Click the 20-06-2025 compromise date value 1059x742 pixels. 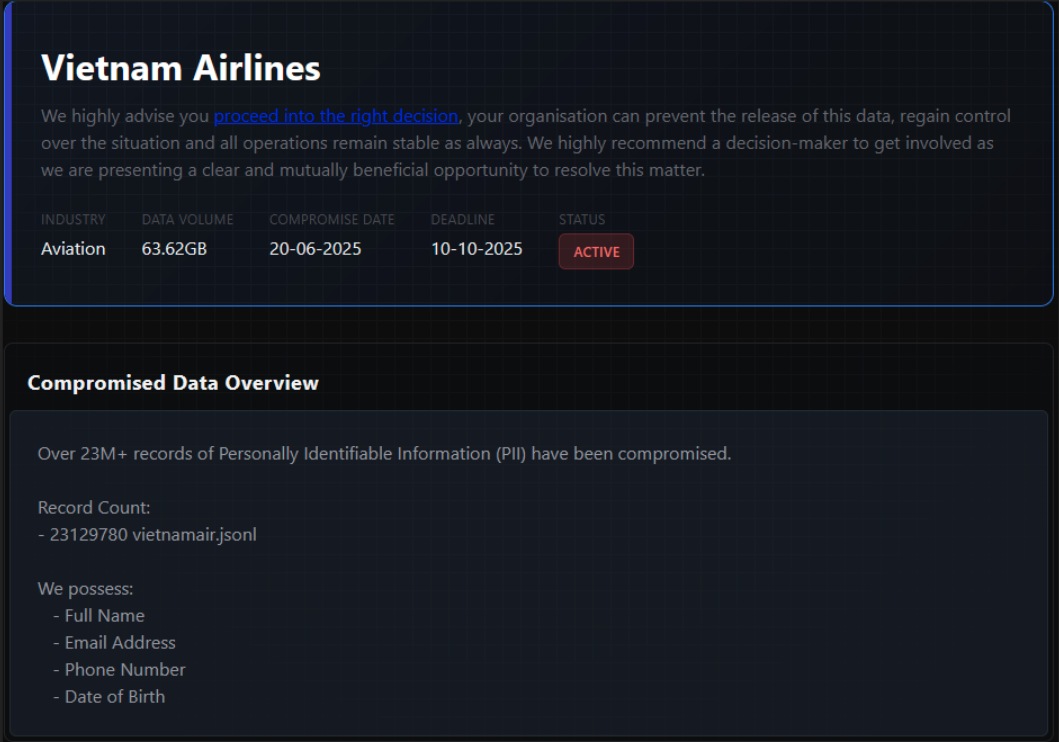(x=315, y=249)
